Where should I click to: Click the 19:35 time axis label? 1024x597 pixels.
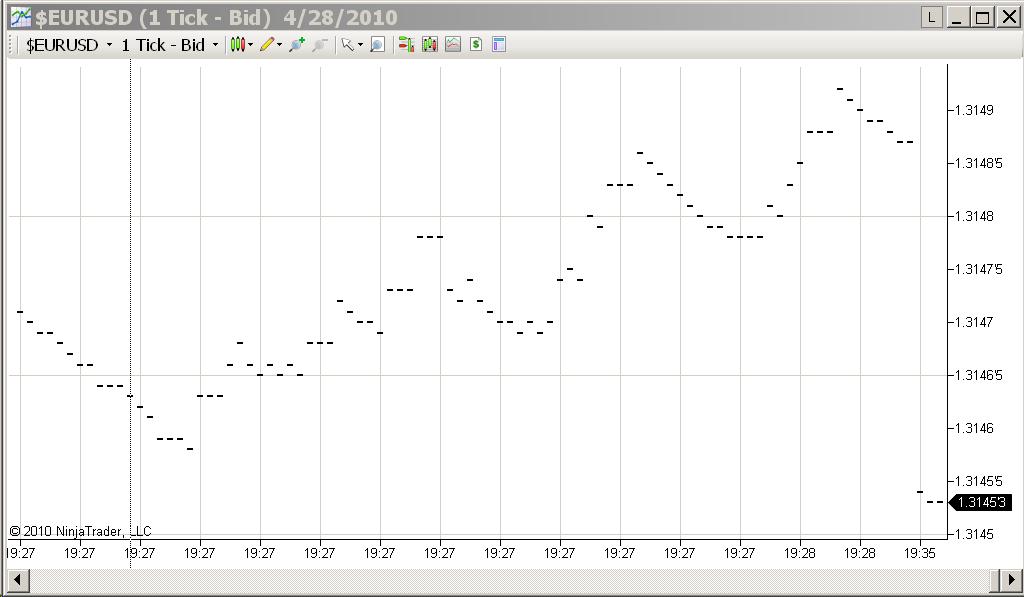coord(920,553)
